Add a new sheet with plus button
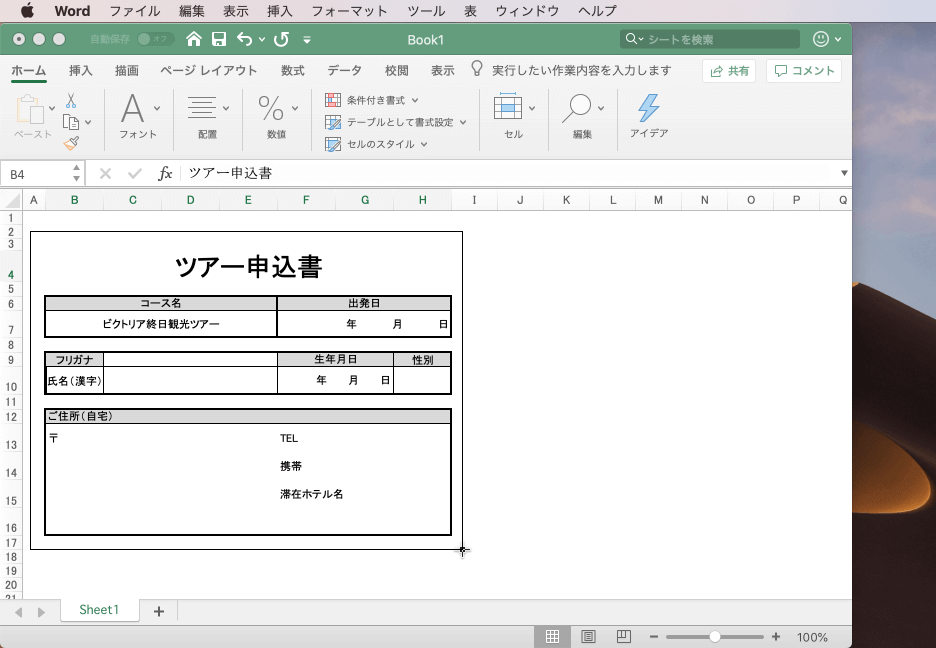 (x=159, y=611)
